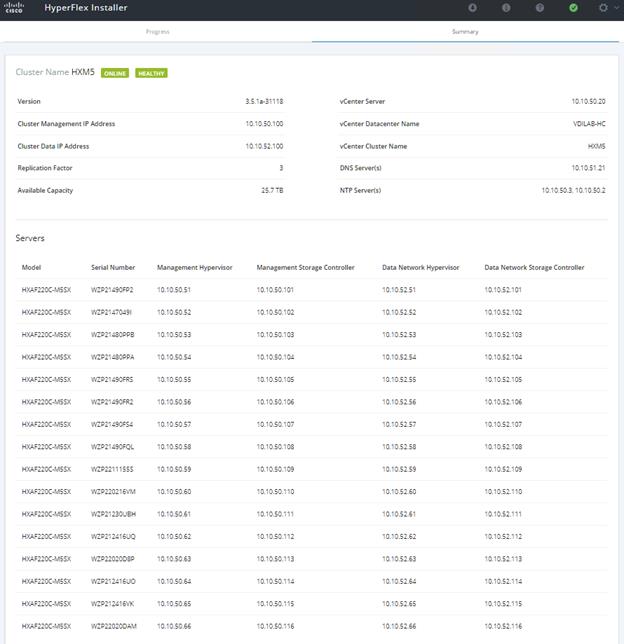Click the Model column header

31,267
